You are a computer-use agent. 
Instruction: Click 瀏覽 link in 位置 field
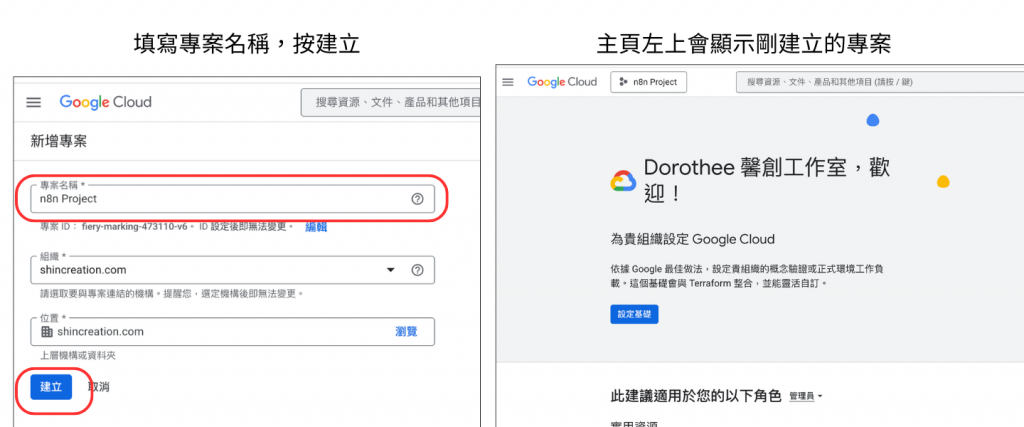406,332
